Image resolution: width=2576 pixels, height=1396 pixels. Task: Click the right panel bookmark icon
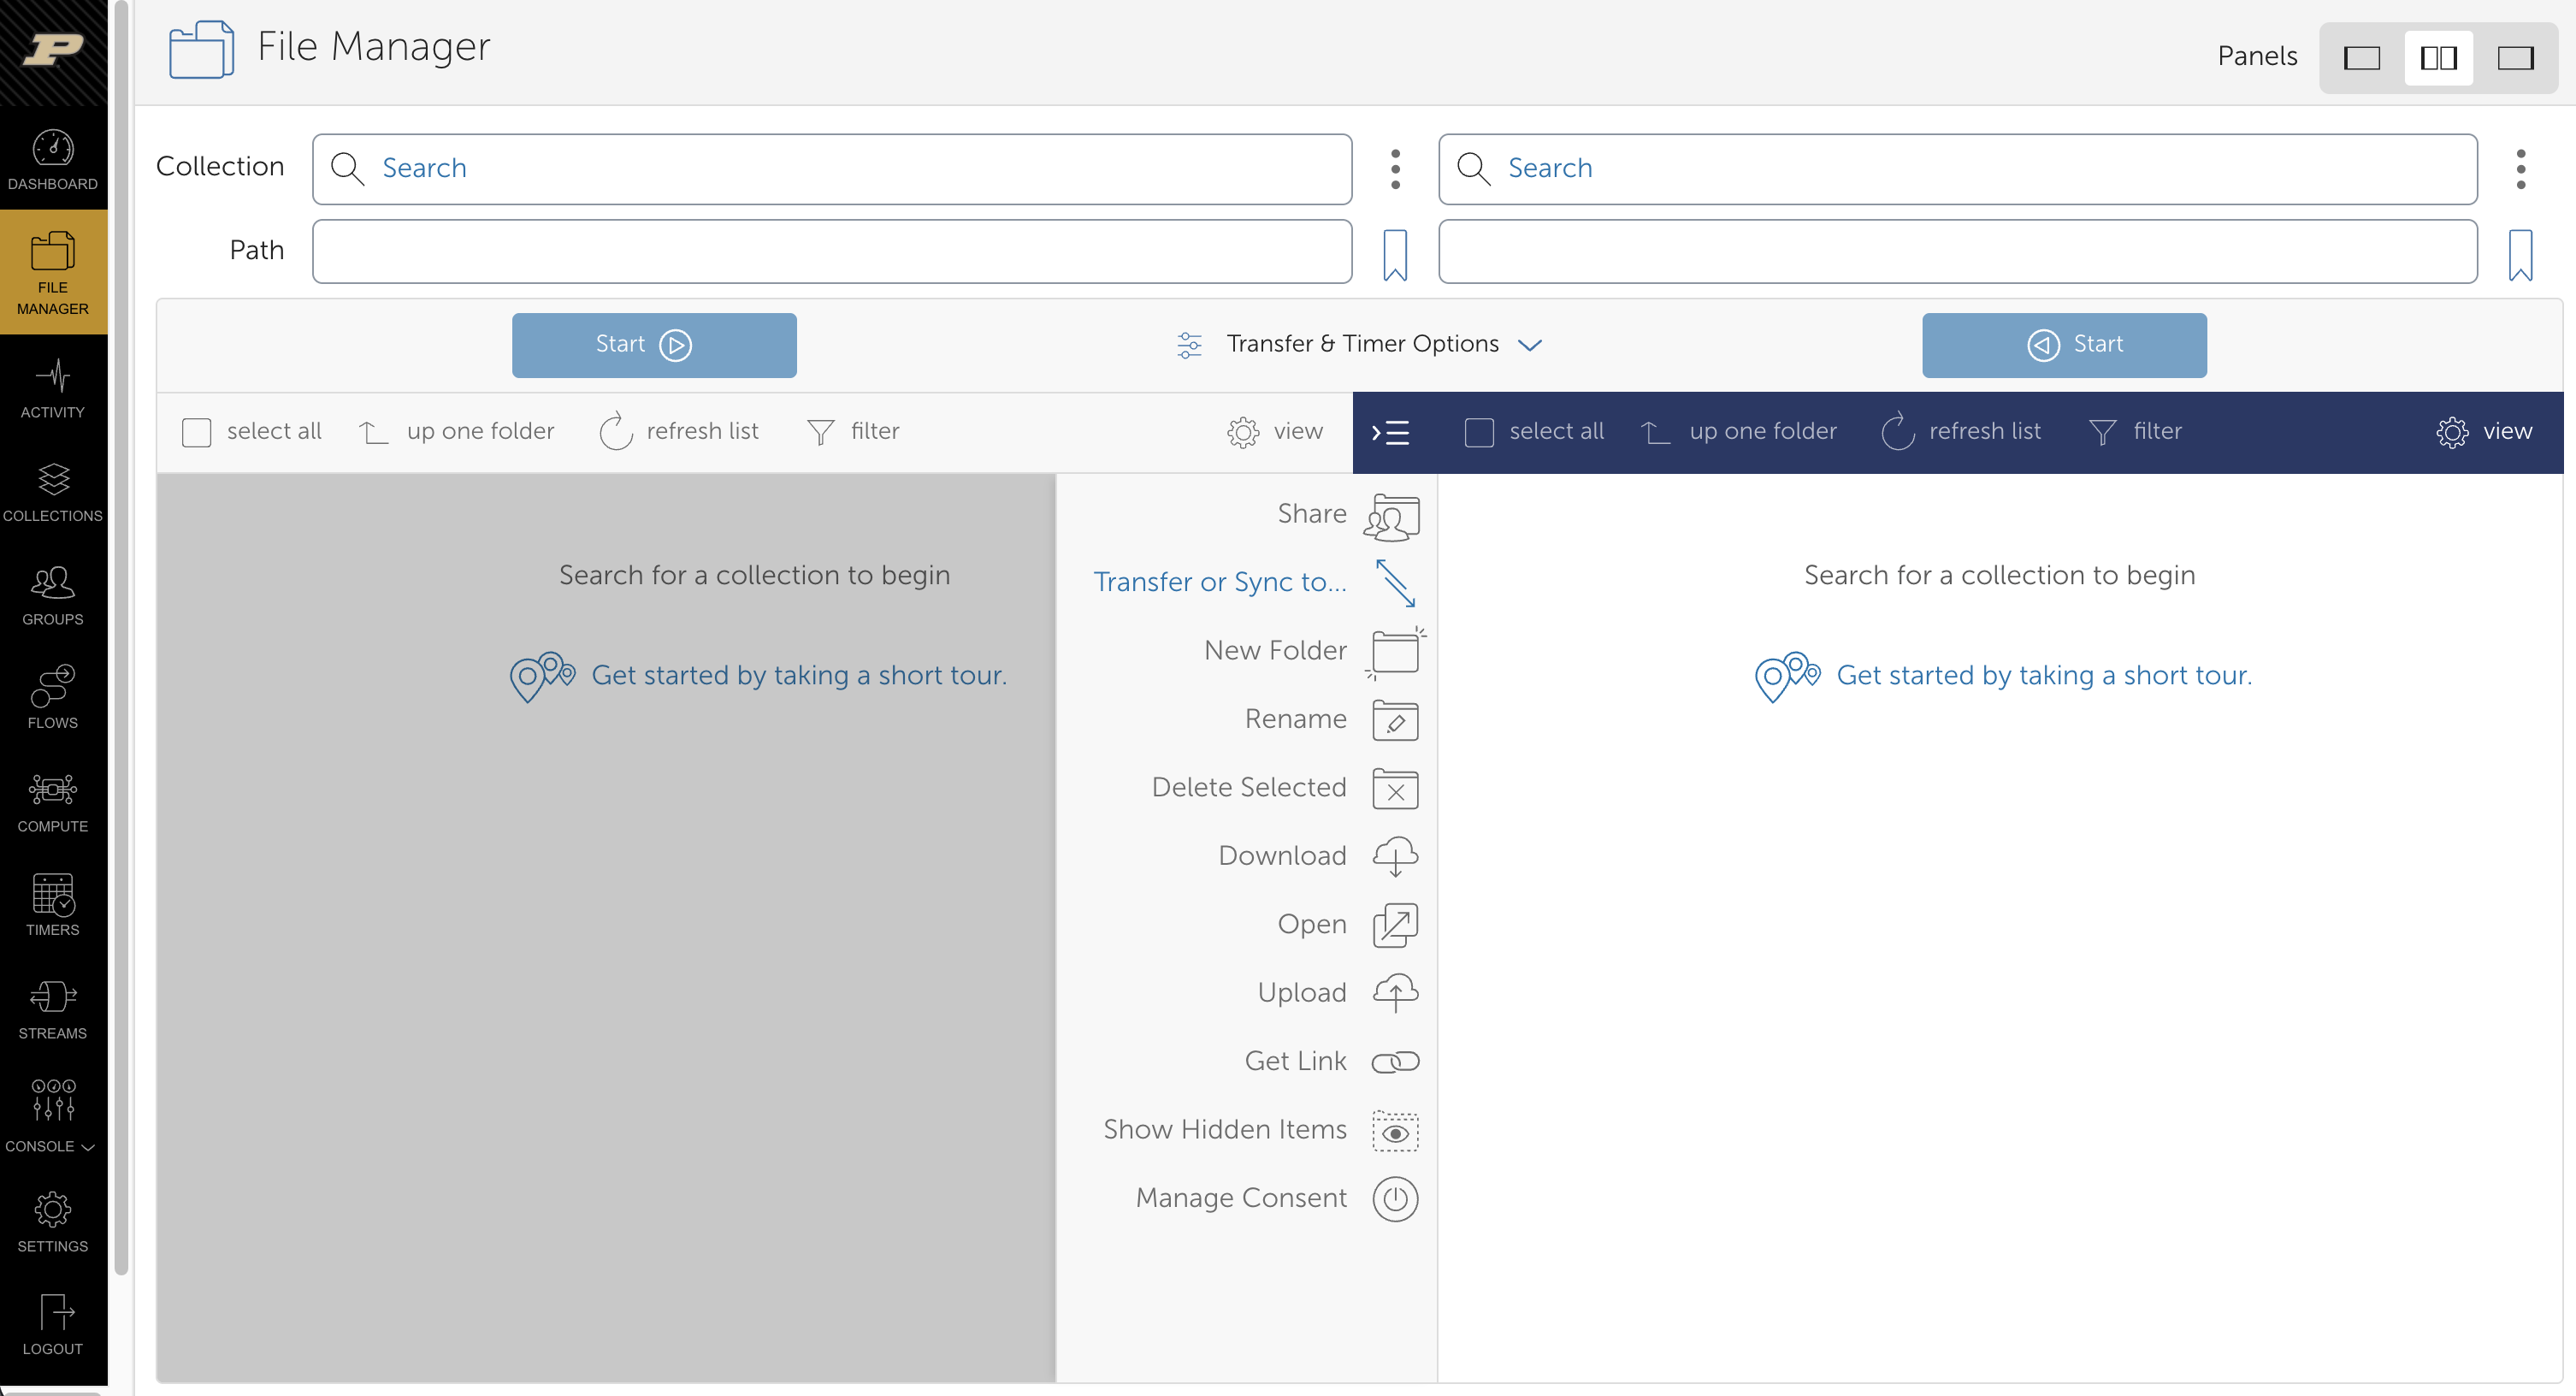2520,255
